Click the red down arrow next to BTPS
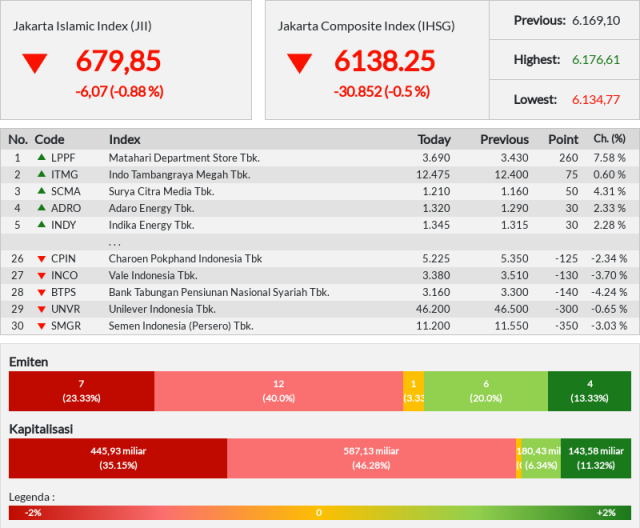 (x=41, y=293)
